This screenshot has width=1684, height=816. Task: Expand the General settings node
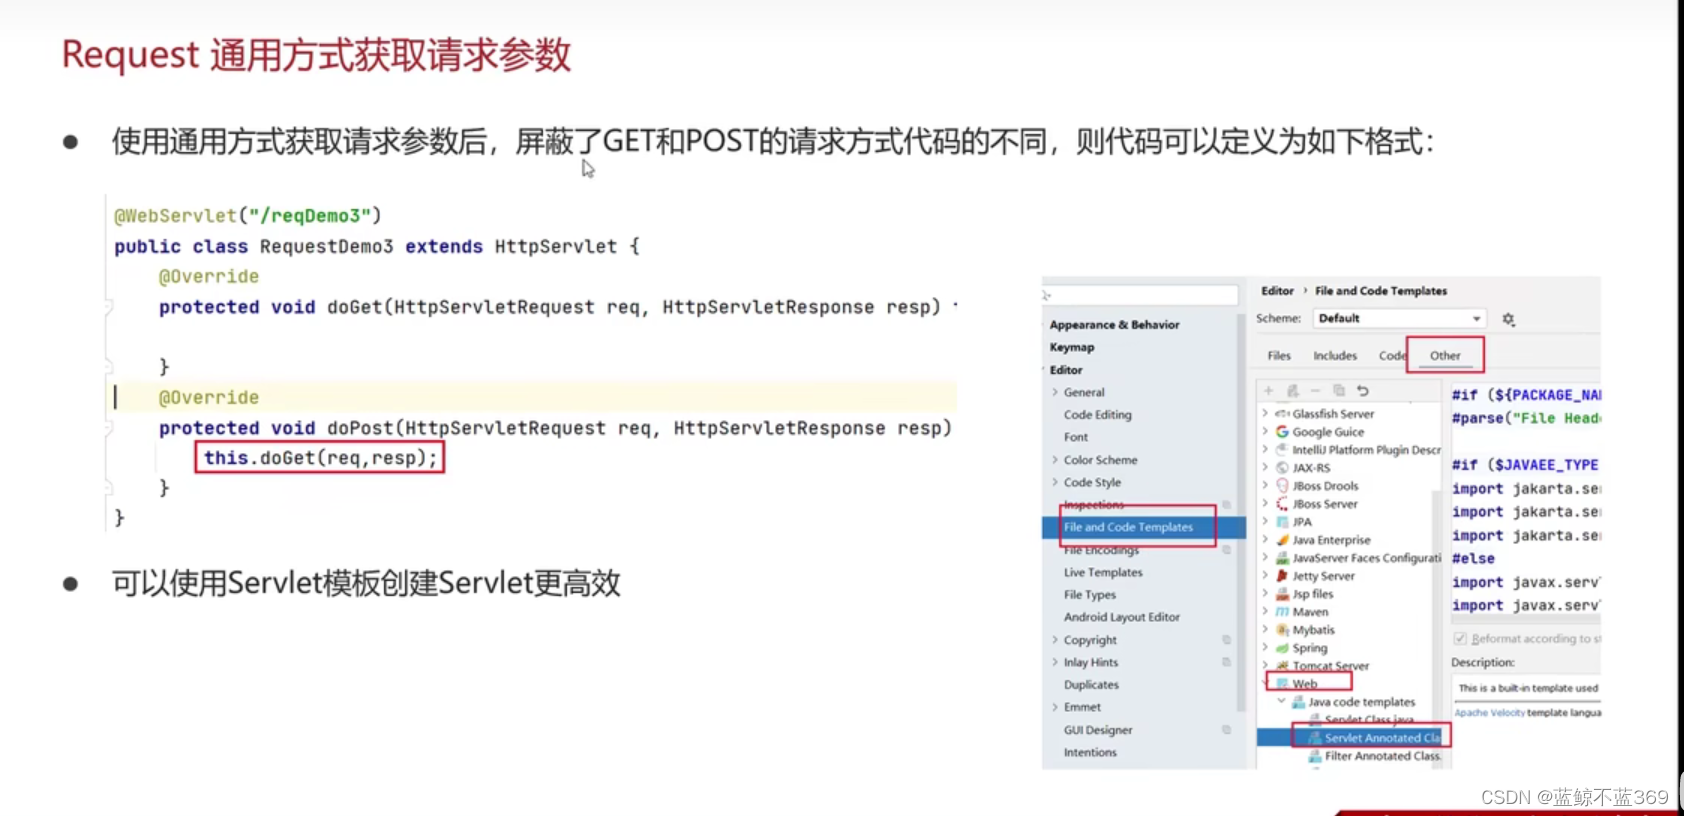click(1055, 392)
